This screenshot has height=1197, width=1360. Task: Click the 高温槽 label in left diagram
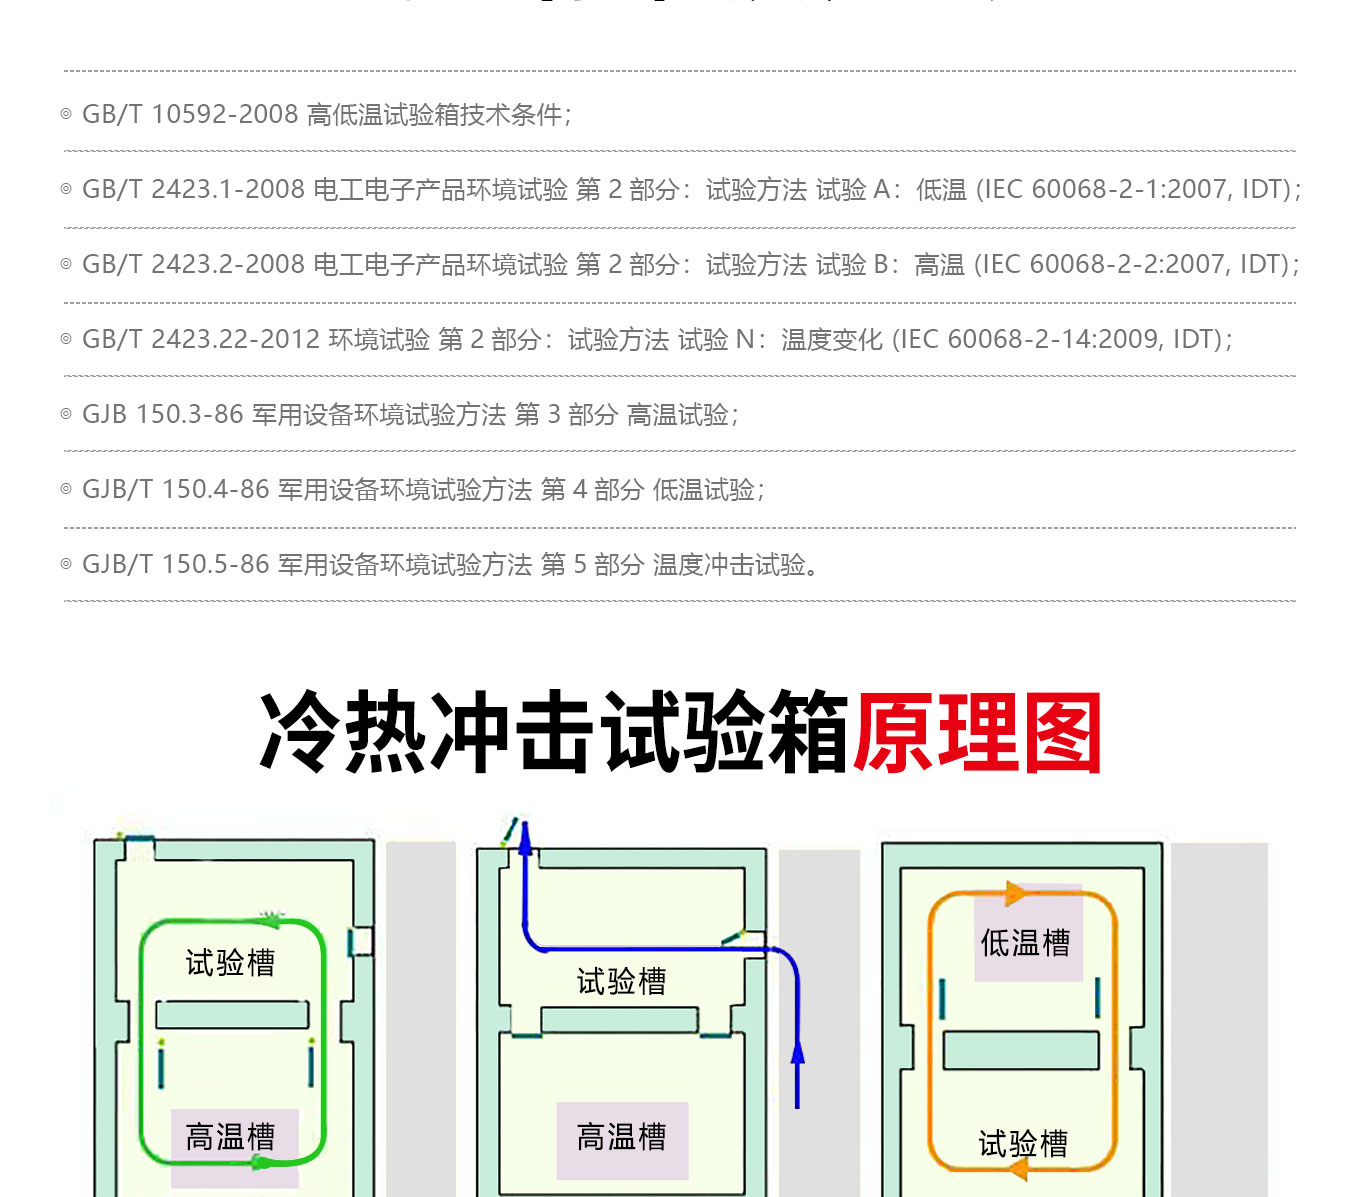[230, 1137]
